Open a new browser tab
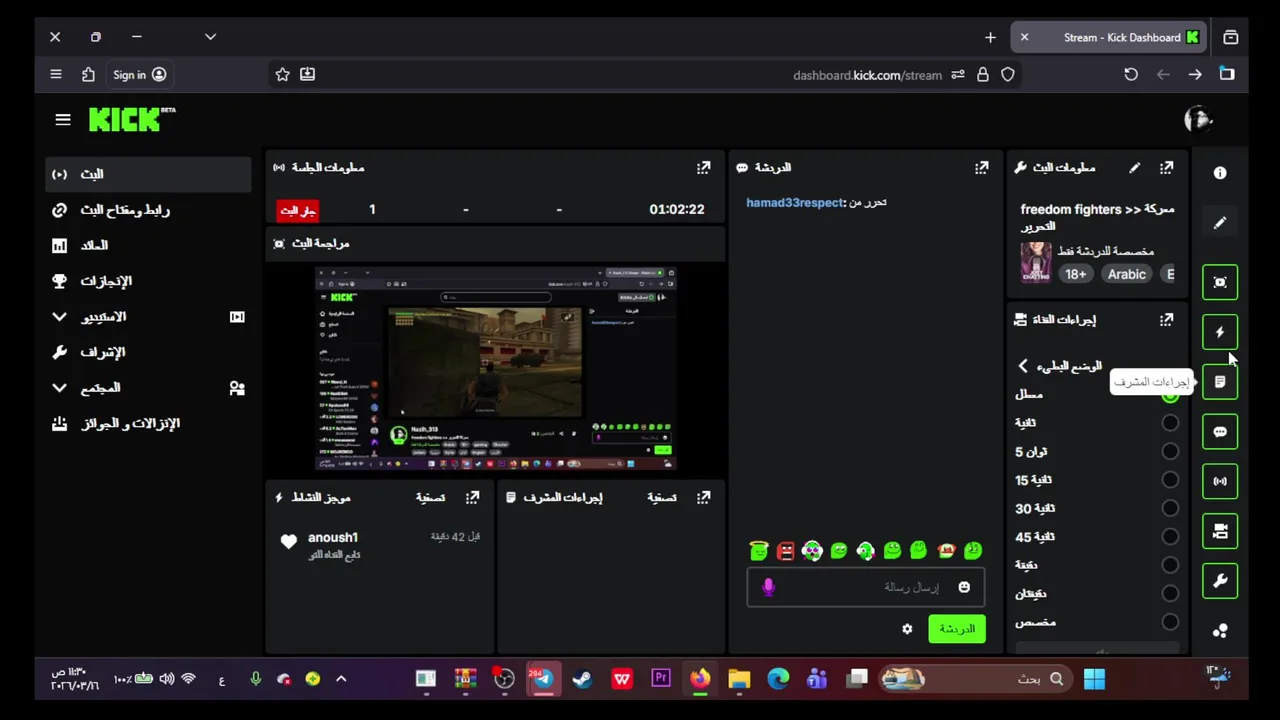This screenshot has height=720, width=1280. [x=990, y=37]
